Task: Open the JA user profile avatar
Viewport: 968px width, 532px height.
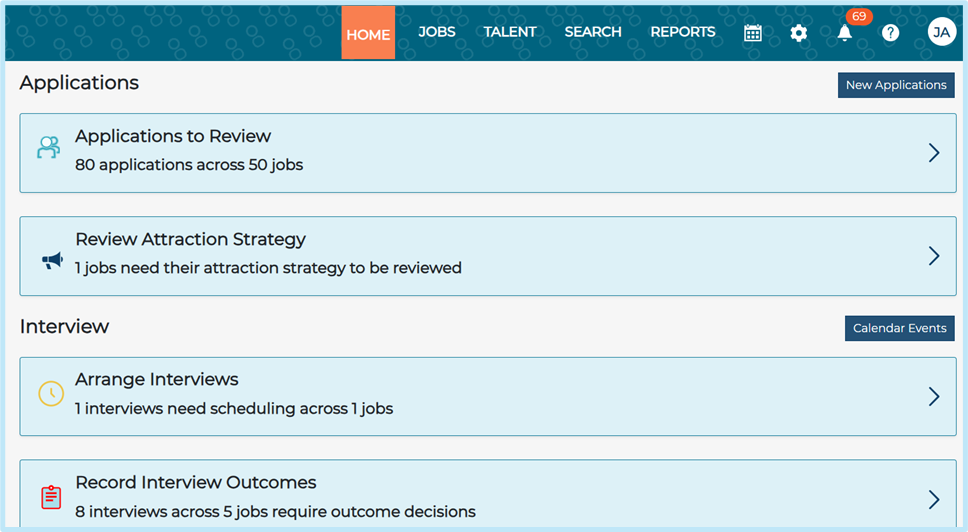Action: 941,32
